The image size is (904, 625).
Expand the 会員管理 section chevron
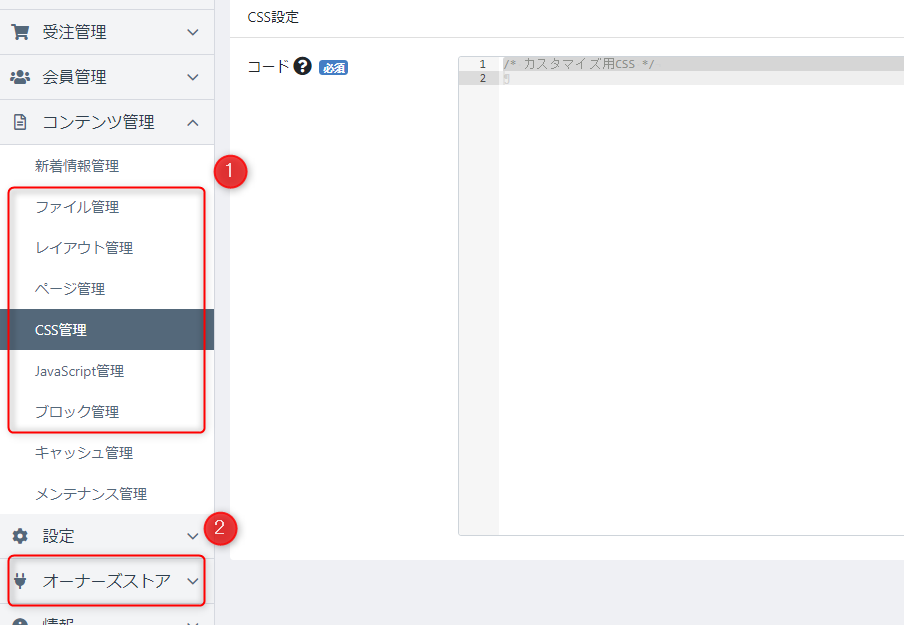(x=193, y=77)
